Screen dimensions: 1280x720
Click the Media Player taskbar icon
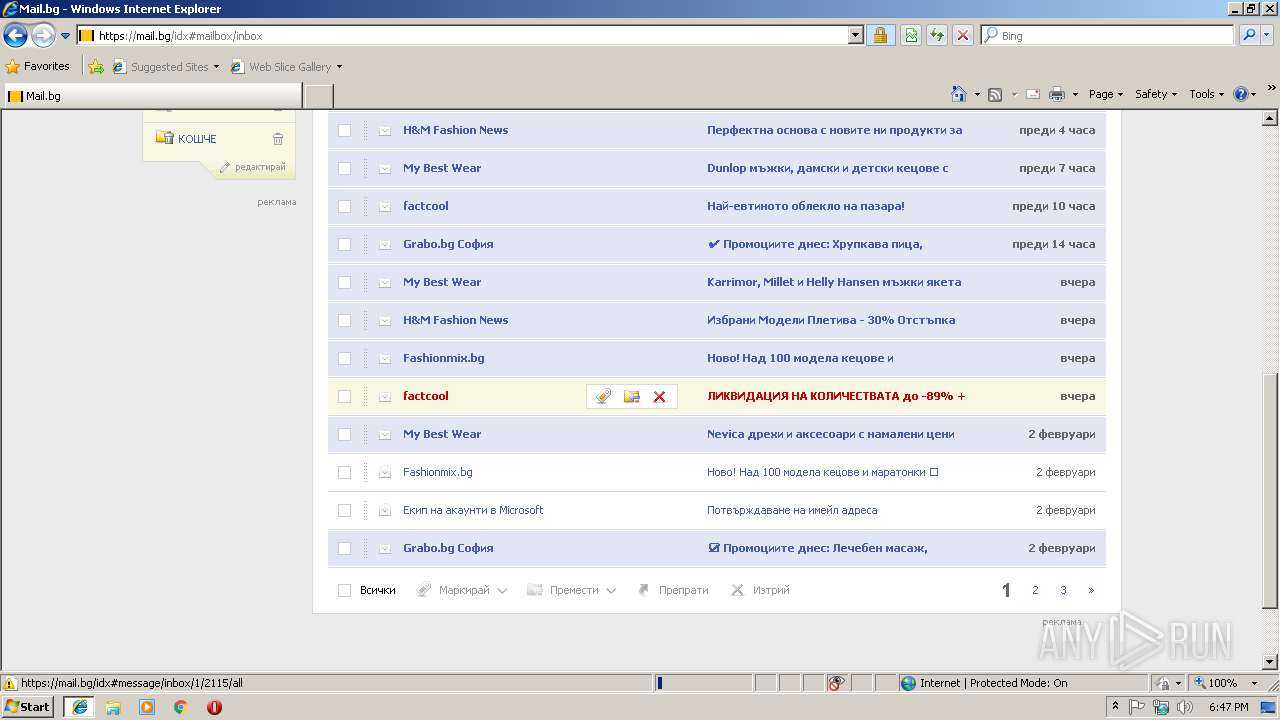147,707
